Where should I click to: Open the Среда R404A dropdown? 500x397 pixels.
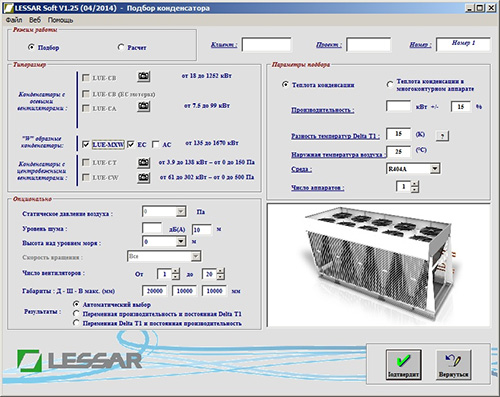435,169
